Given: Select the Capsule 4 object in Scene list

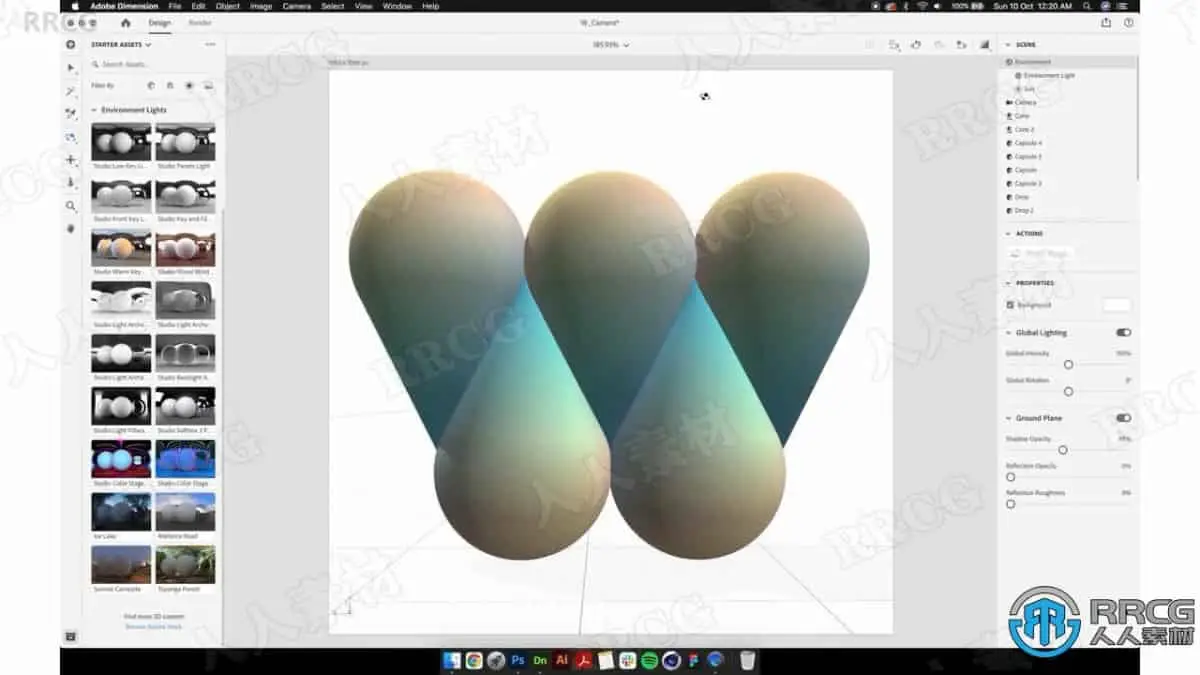Looking at the screenshot, I should tap(1030, 143).
